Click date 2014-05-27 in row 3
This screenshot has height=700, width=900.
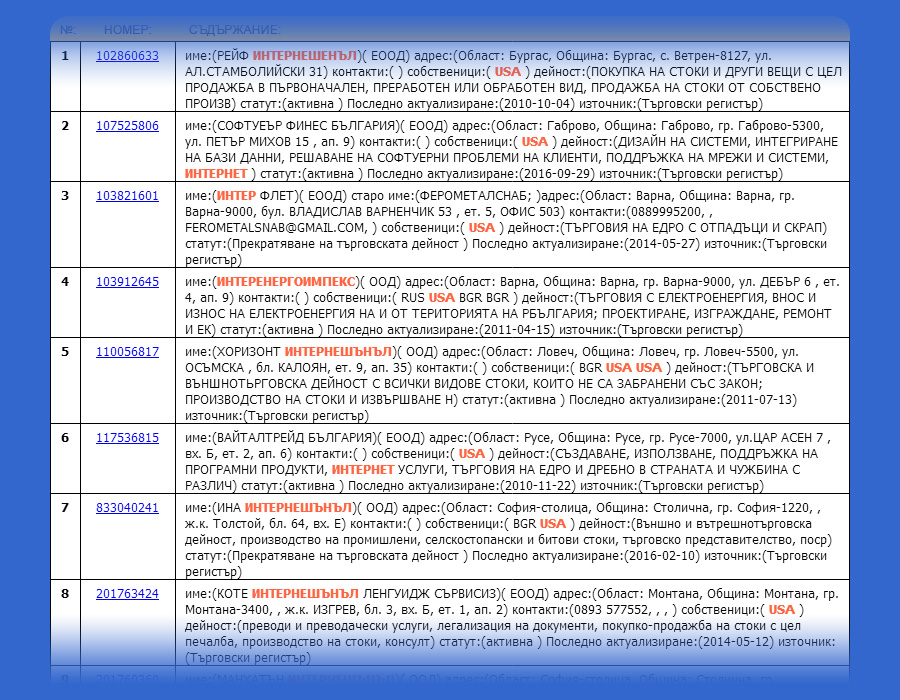pos(662,244)
